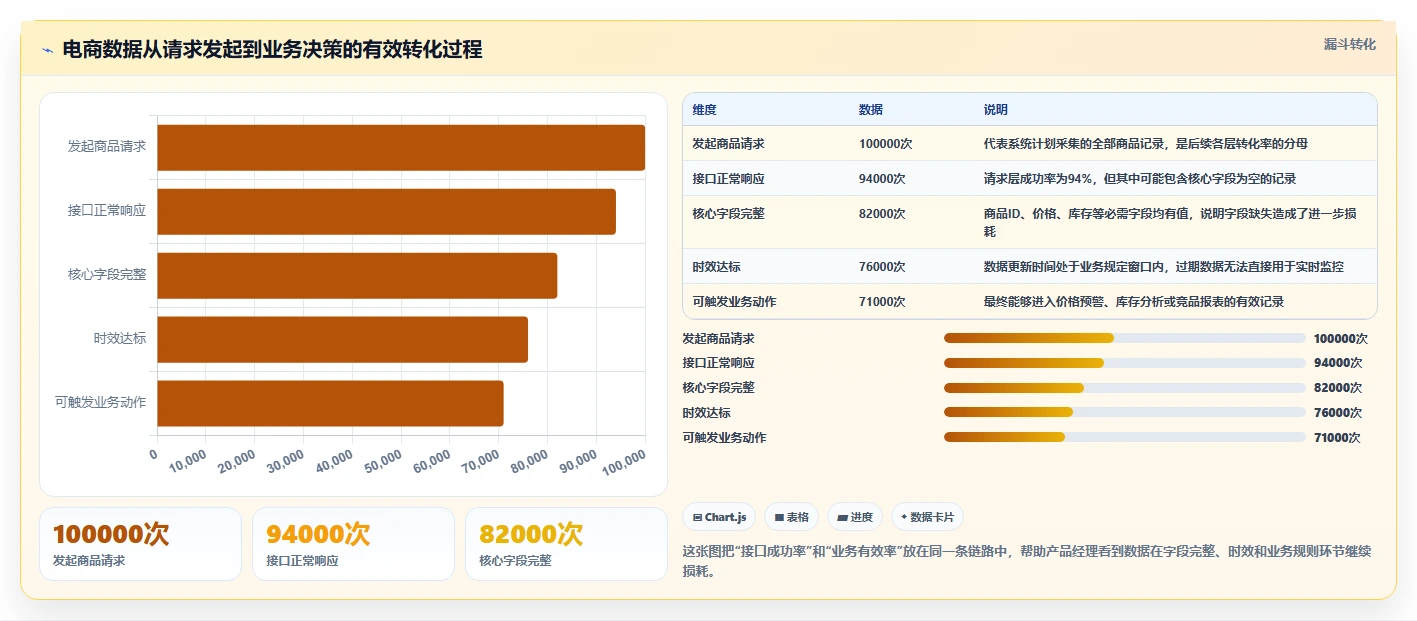Click the table cell 核心字段完整
The image size is (1417, 621).
point(728,214)
